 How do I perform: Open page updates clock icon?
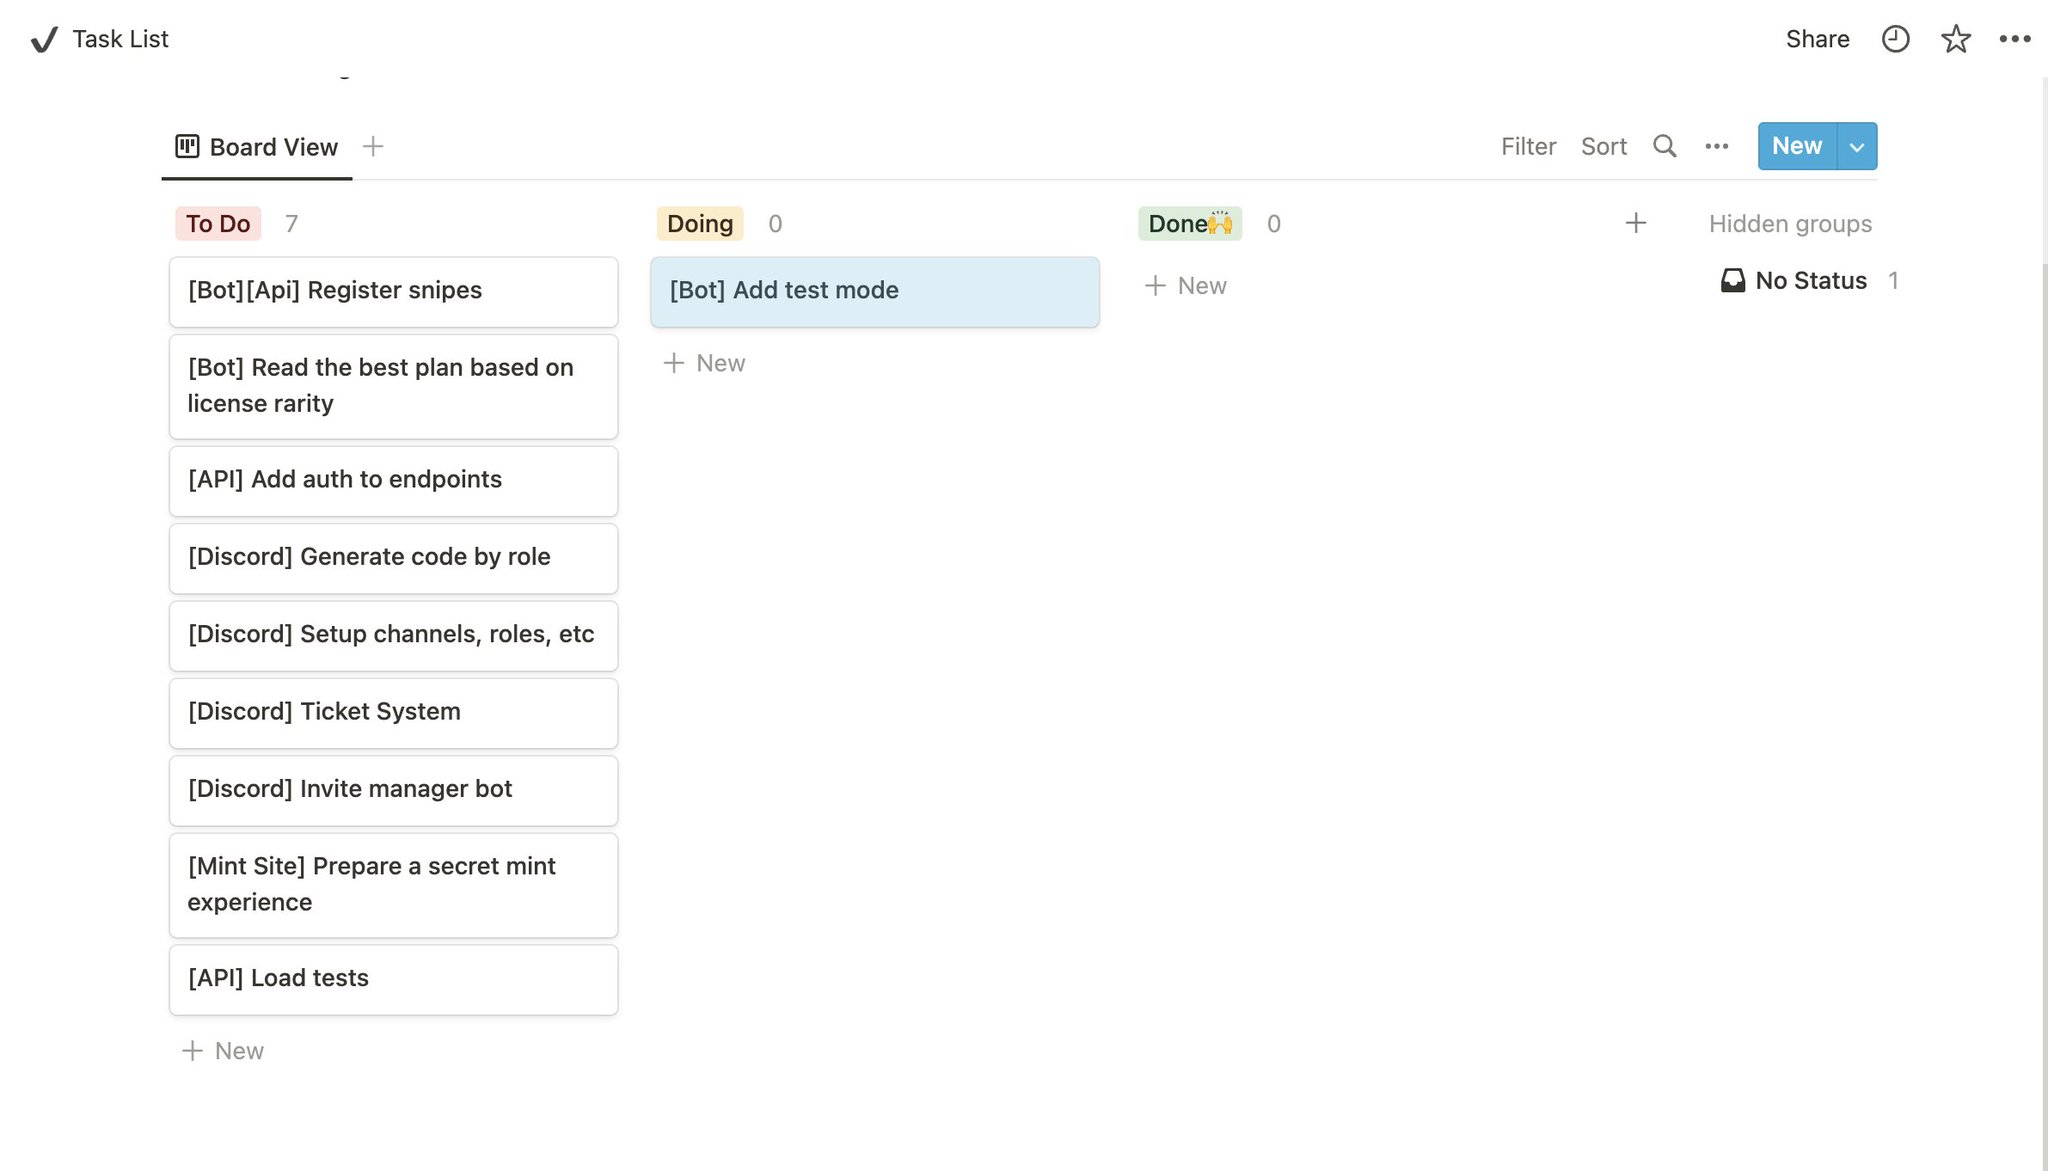tap(1895, 39)
